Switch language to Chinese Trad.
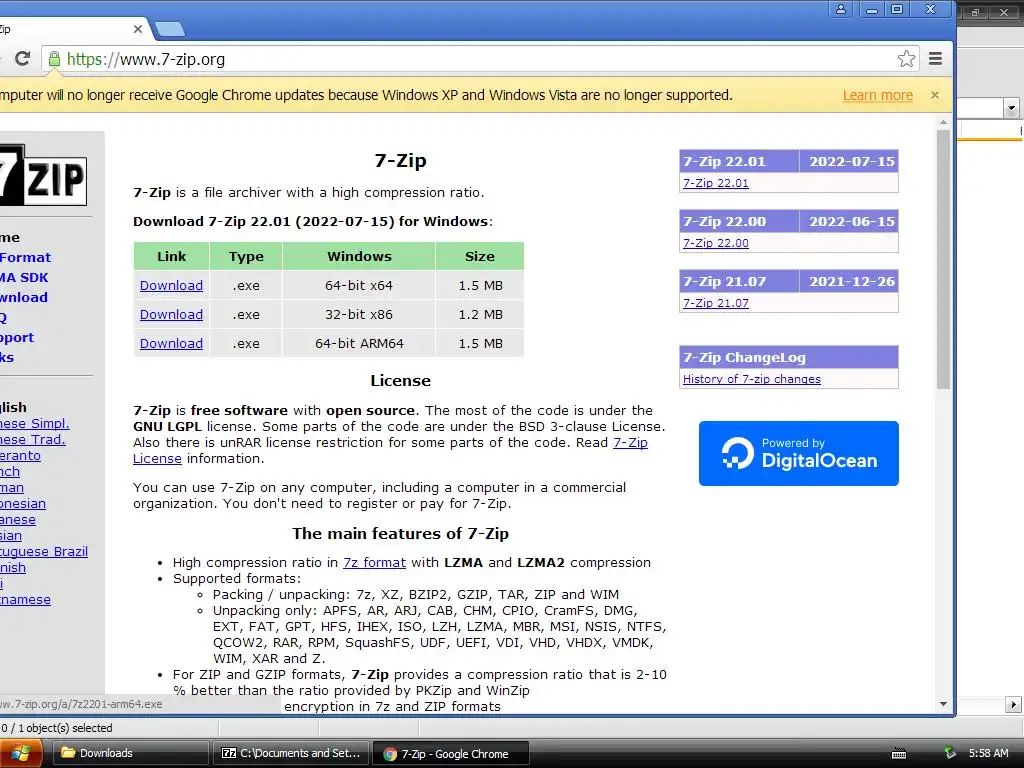The height and width of the screenshot is (768, 1024). pos(33,440)
